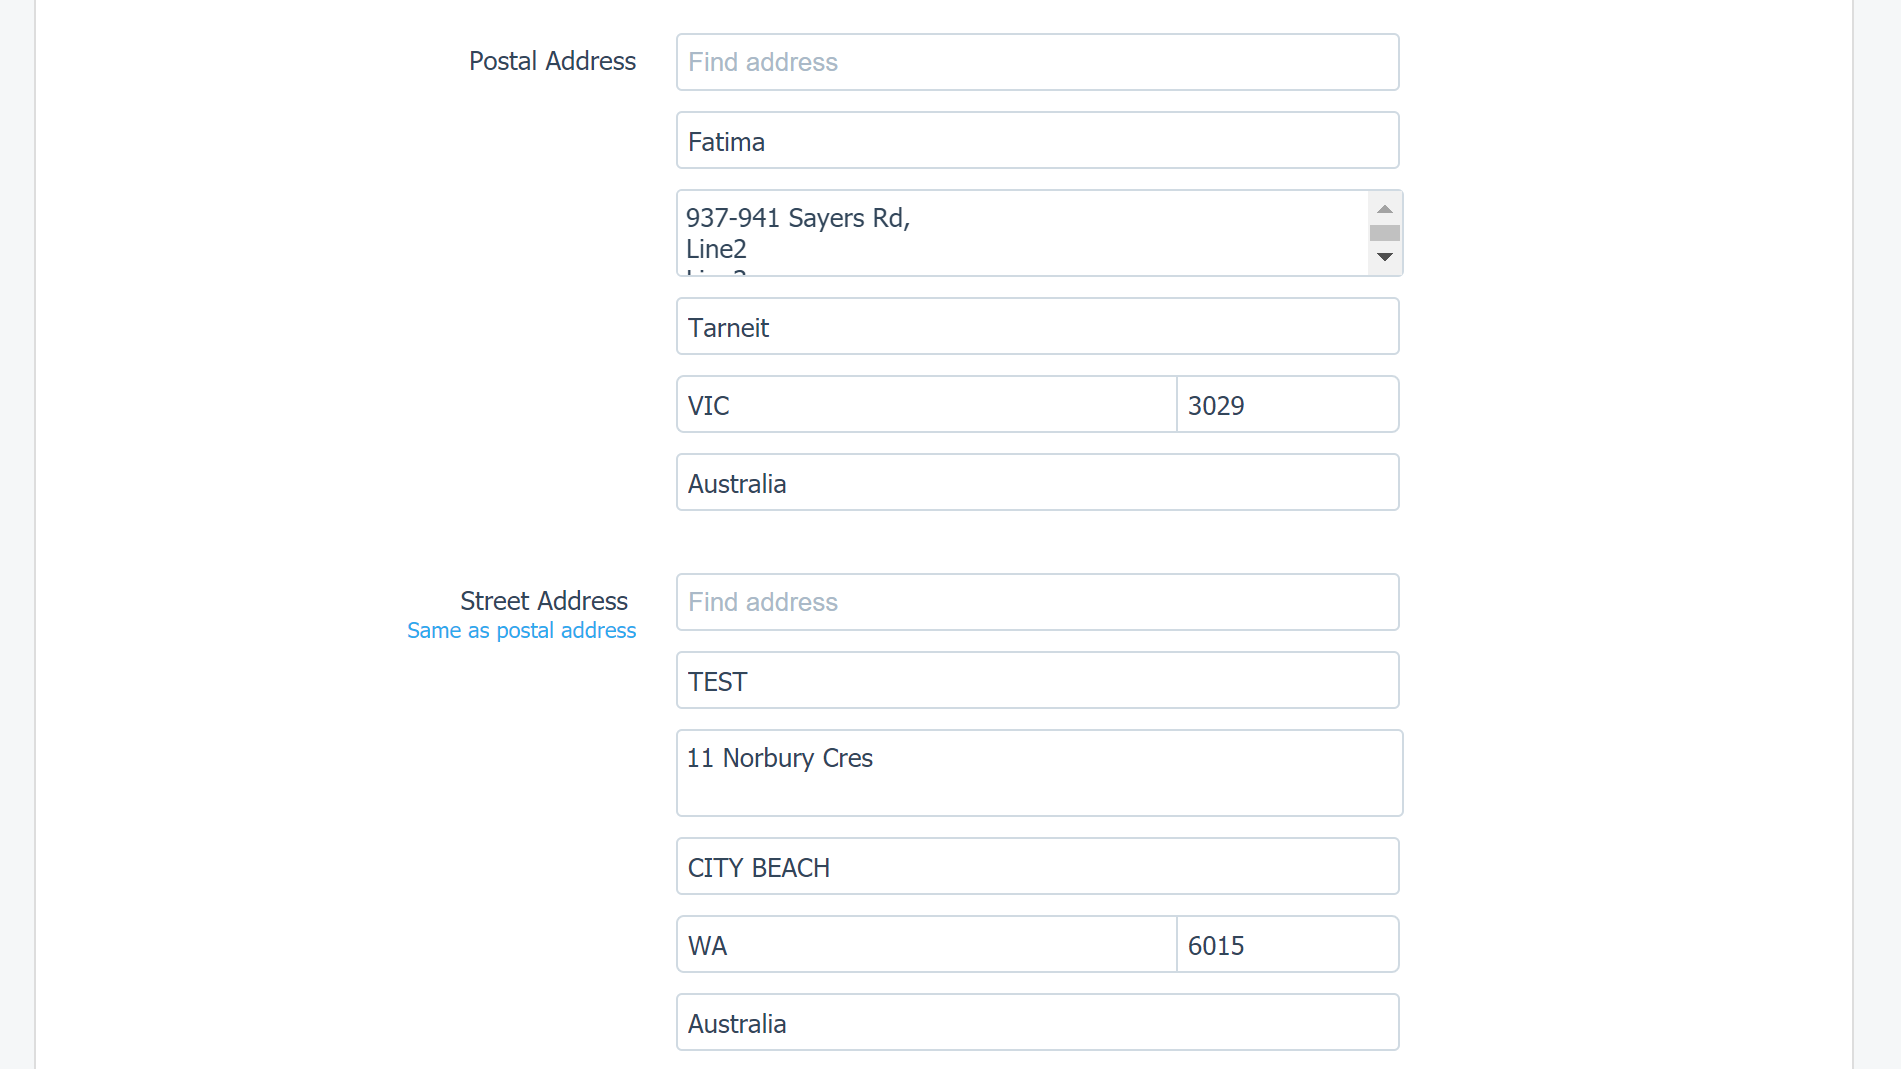Click the postal address scroll up arrow
Screen dimensions: 1901x1069
(1385, 209)
